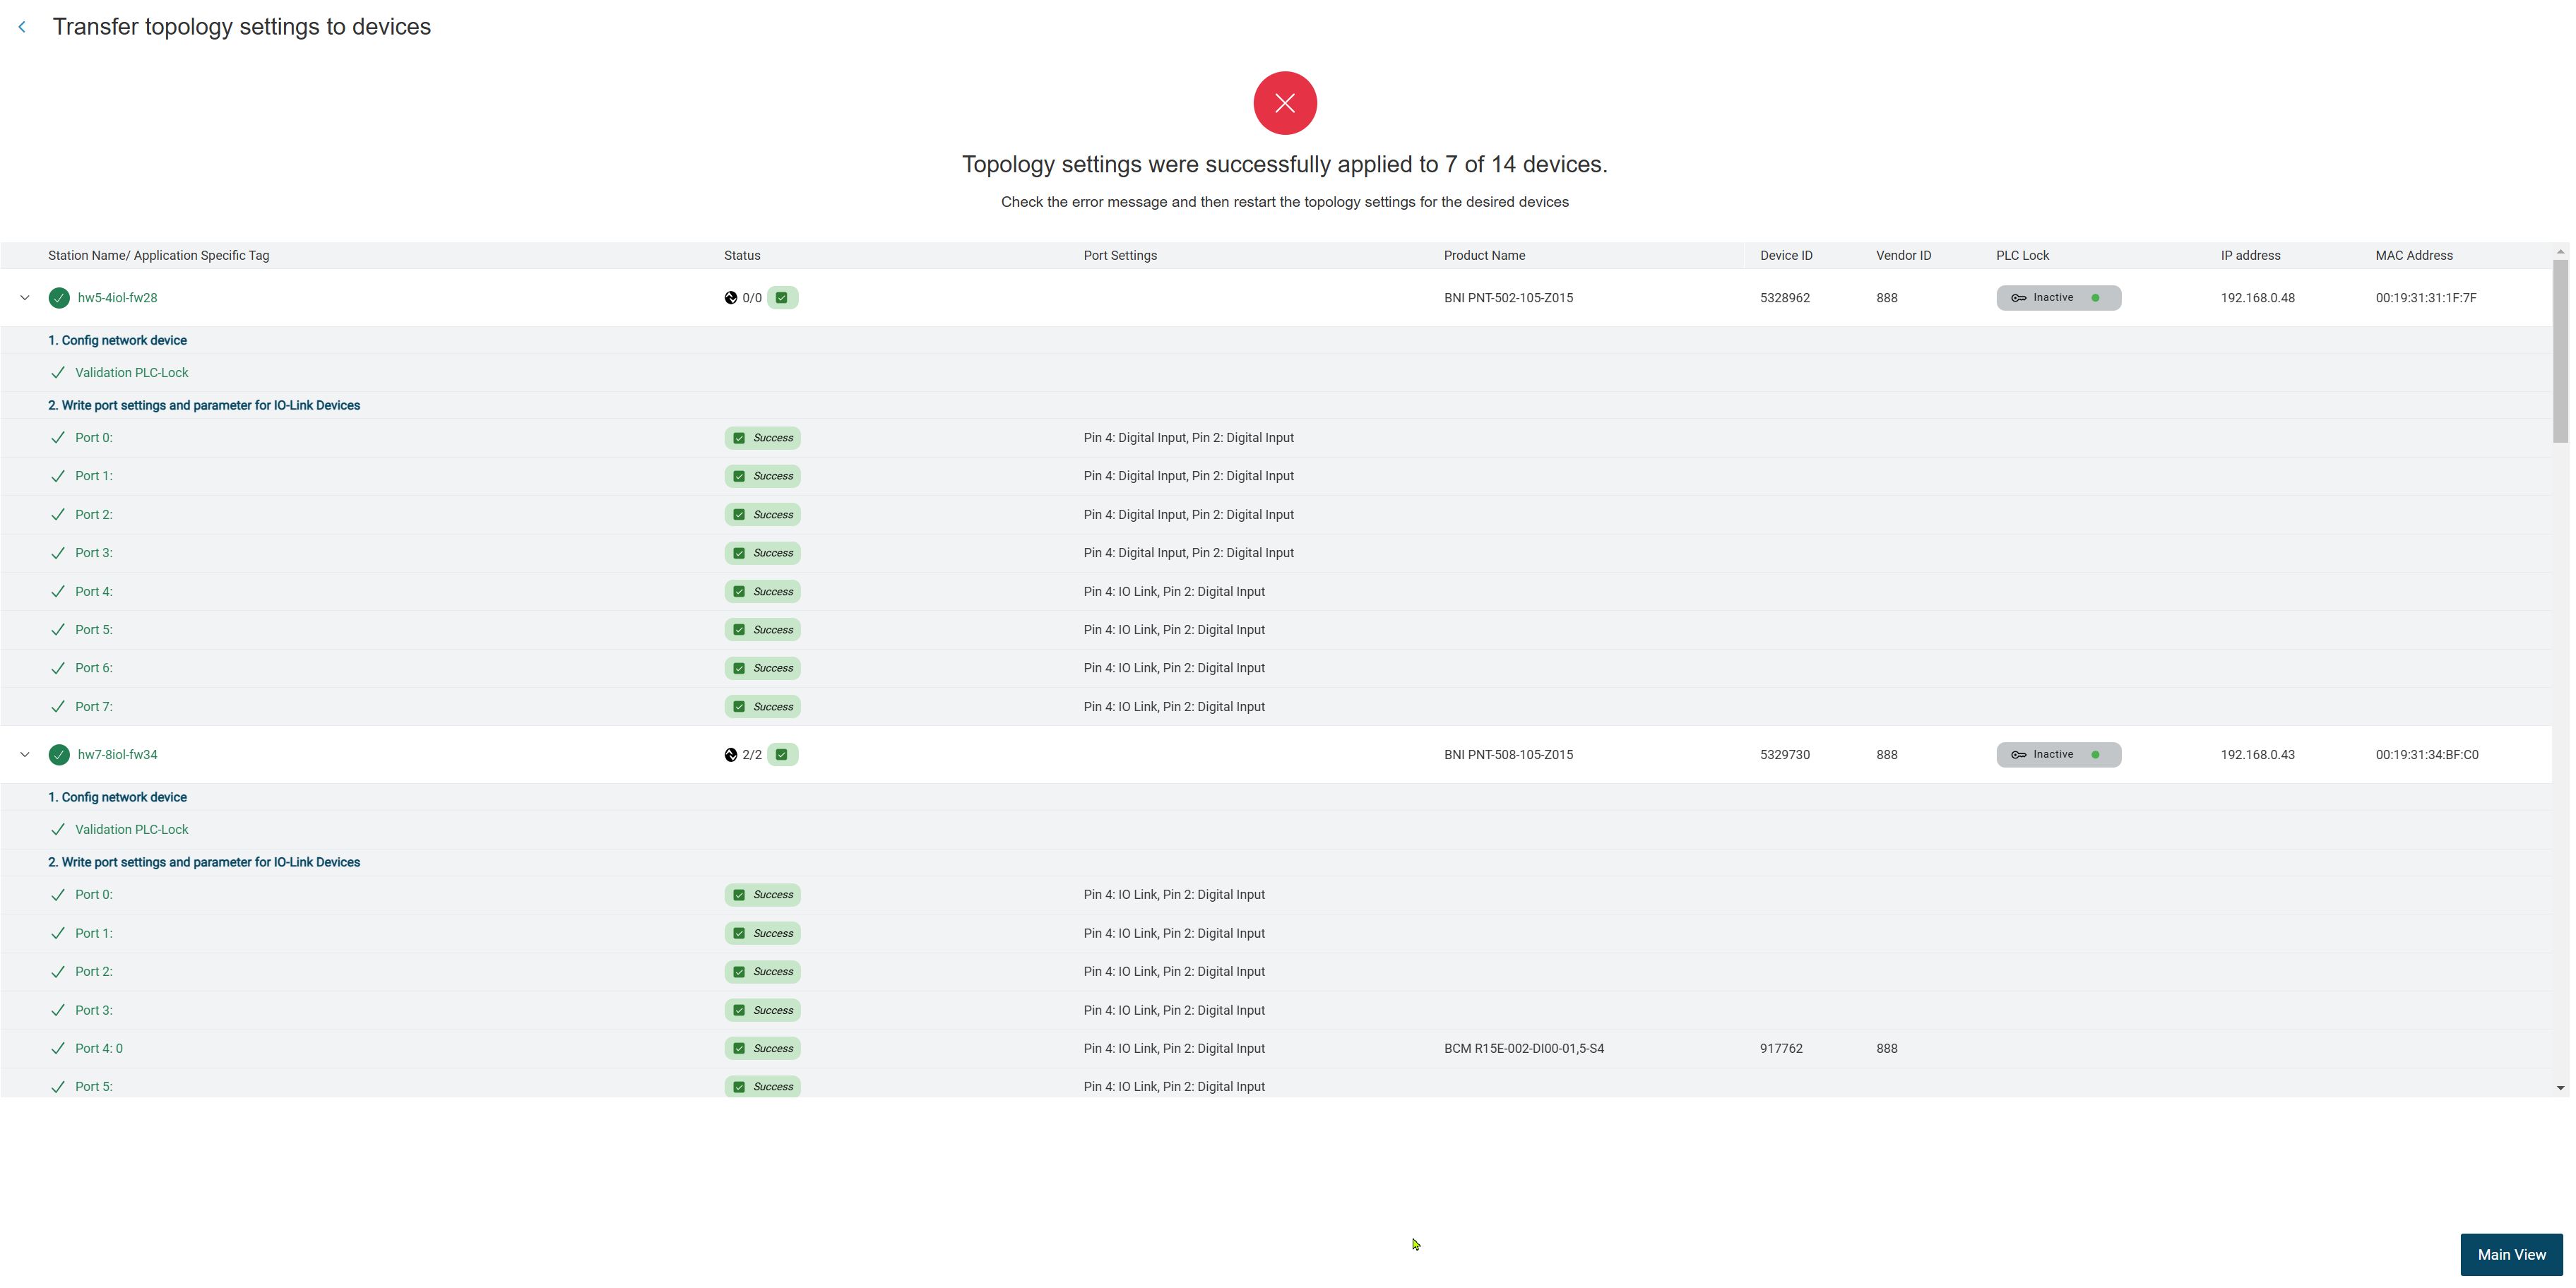Collapse the hw5-4iol-fw28 device row
2576x1288 pixels.
pos(25,298)
